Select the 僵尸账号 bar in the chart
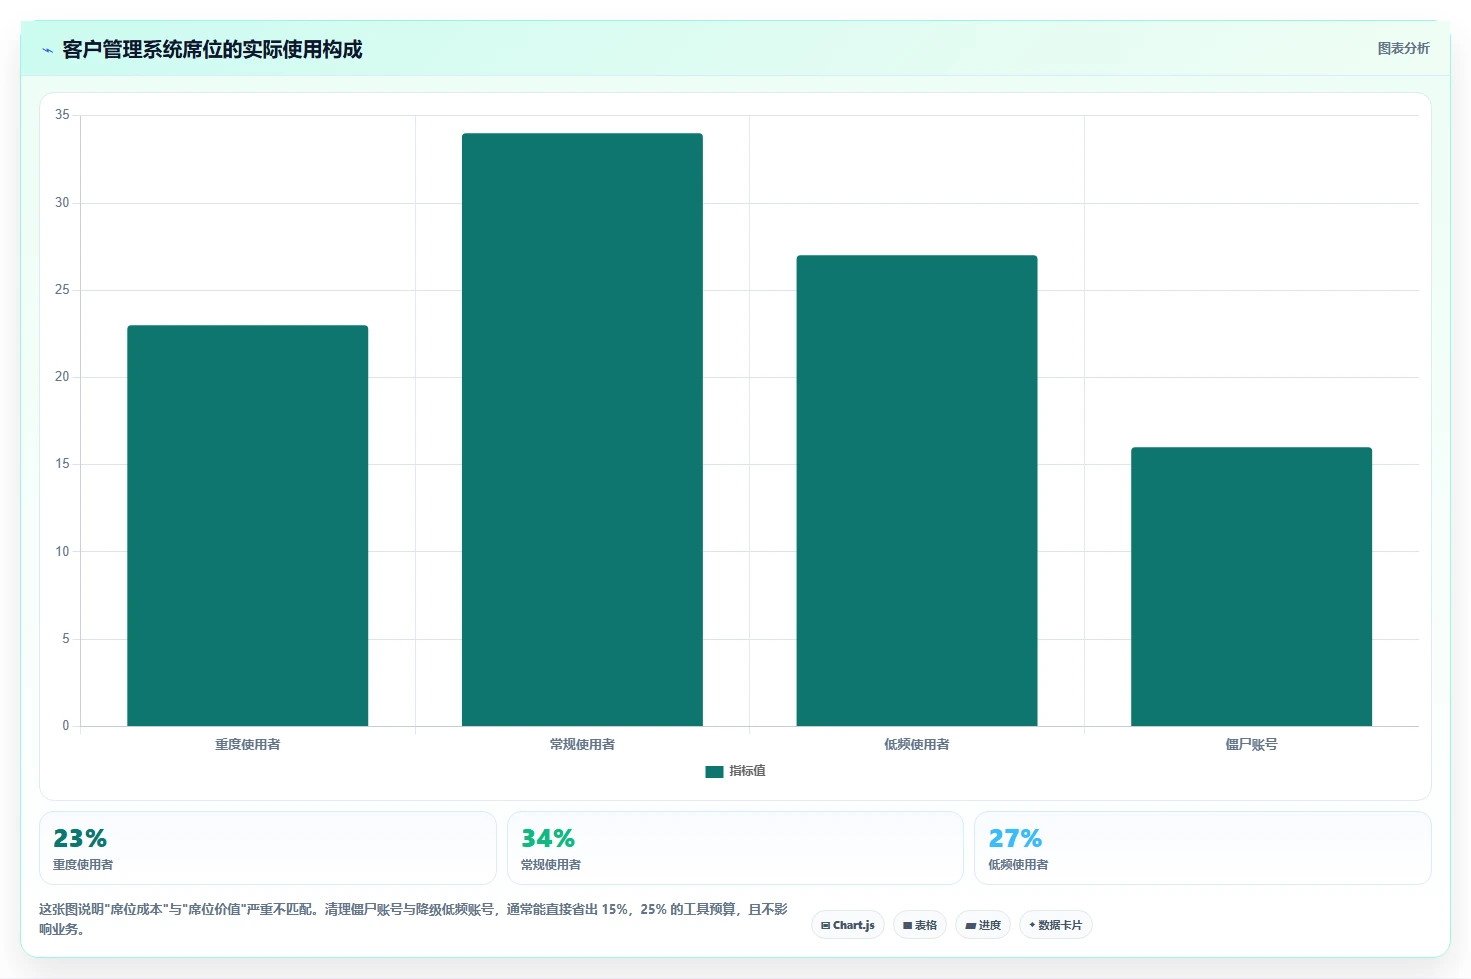The image size is (1471, 979). pos(1251,586)
